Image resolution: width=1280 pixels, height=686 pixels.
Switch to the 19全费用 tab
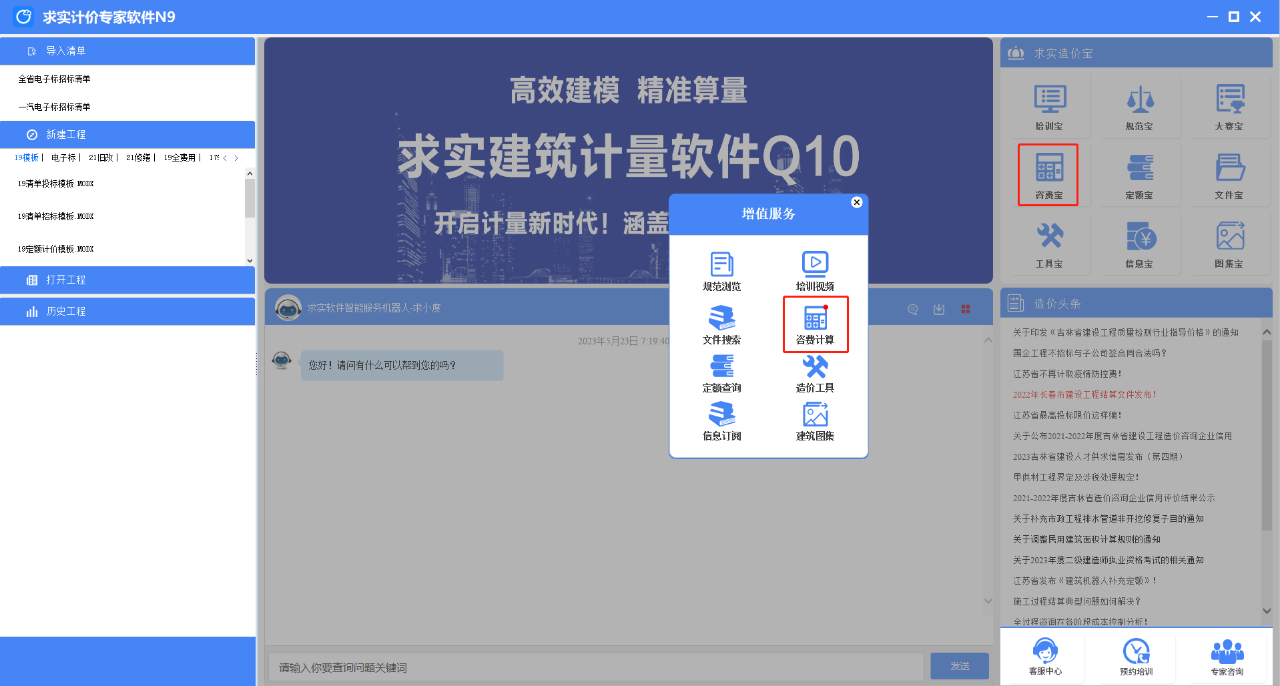click(x=180, y=158)
